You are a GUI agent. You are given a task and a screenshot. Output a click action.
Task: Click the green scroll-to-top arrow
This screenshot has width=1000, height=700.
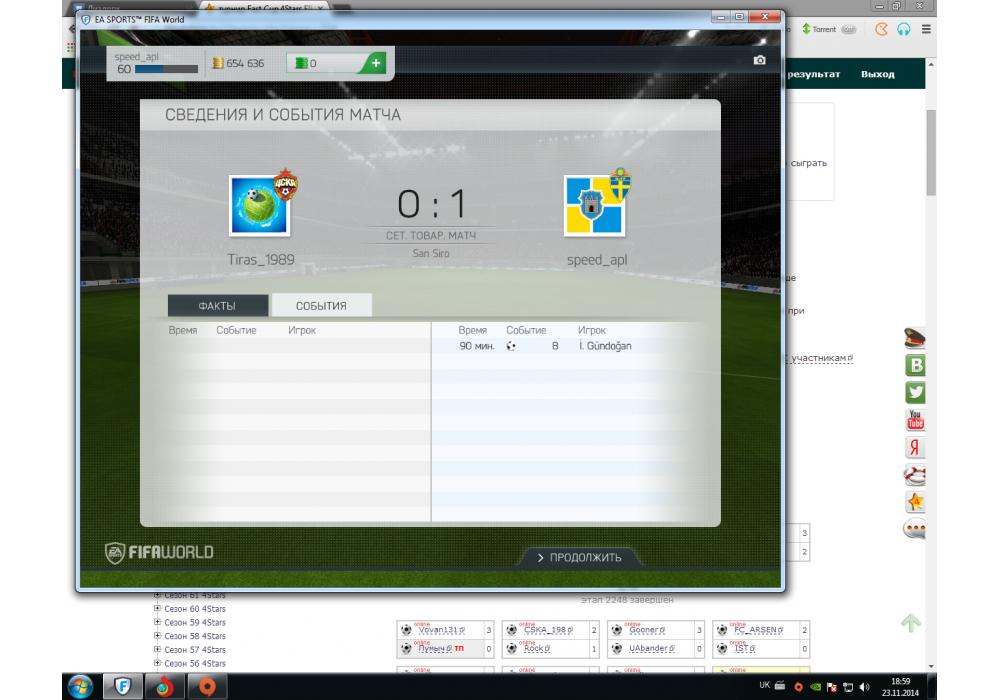(x=911, y=623)
